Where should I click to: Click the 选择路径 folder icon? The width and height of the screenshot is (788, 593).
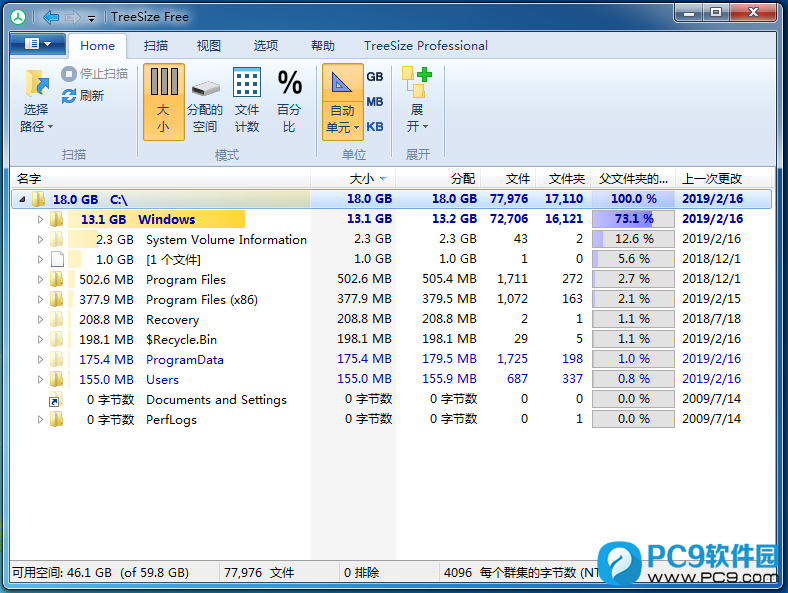[x=37, y=83]
